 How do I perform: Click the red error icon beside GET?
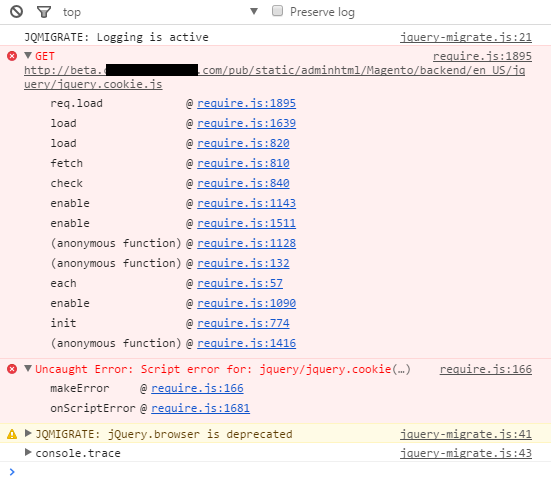pyautogui.click(x=12, y=56)
